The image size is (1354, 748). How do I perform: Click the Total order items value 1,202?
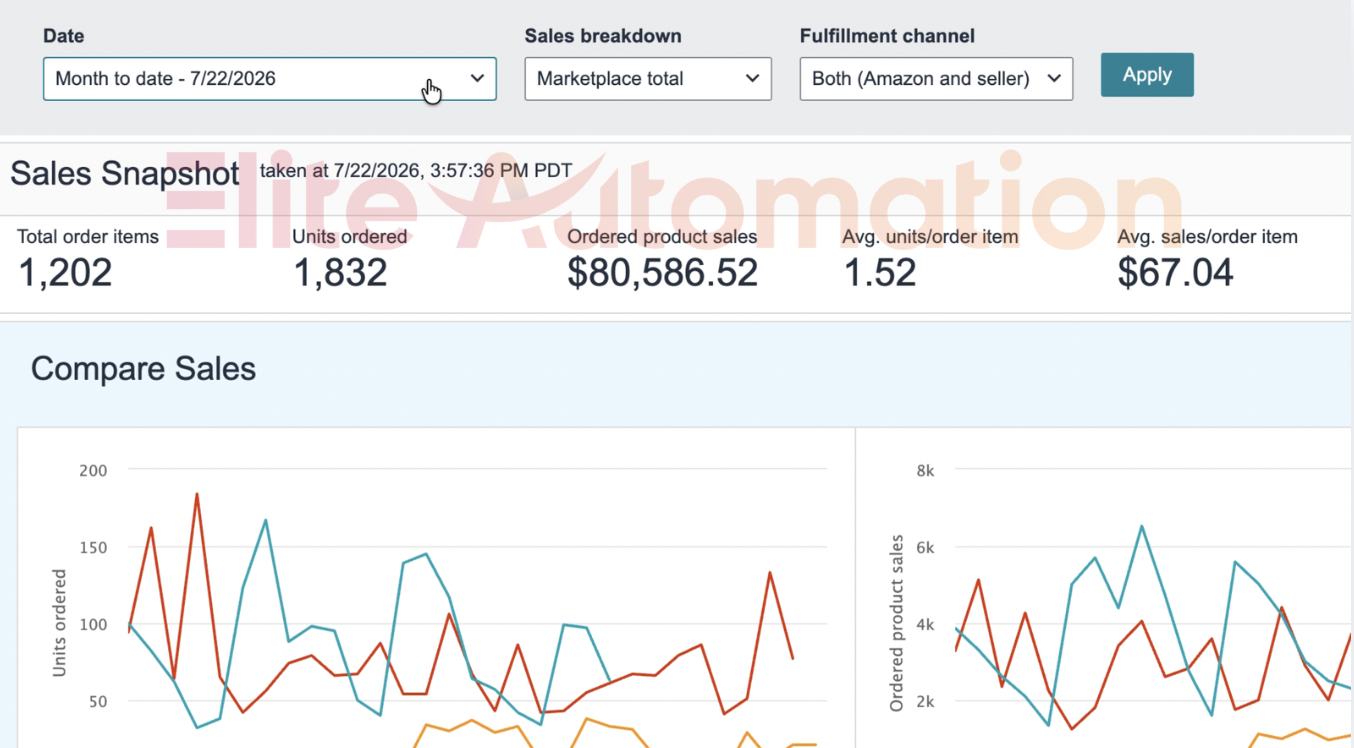pyautogui.click(x=65, y=272)
